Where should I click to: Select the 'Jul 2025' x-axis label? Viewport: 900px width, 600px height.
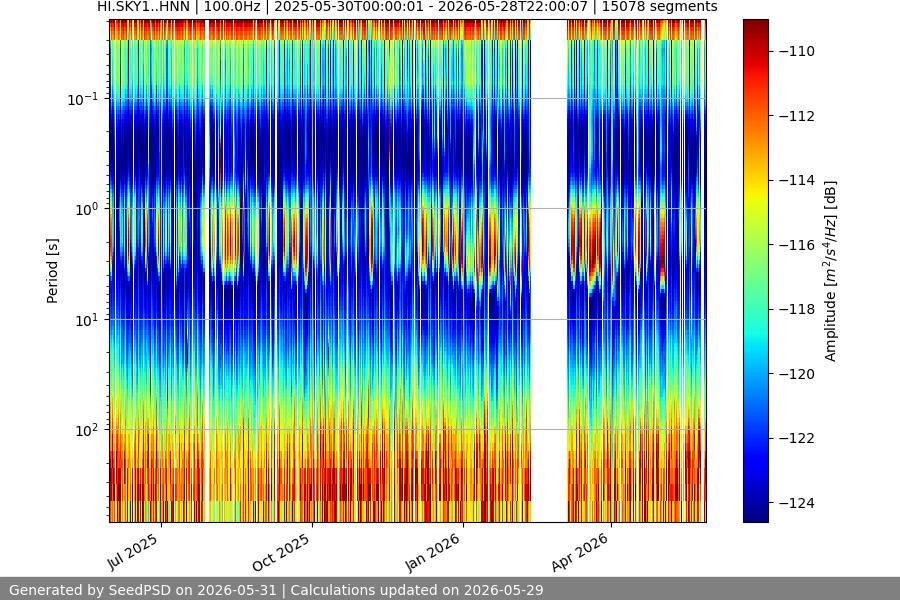point(133,552)
